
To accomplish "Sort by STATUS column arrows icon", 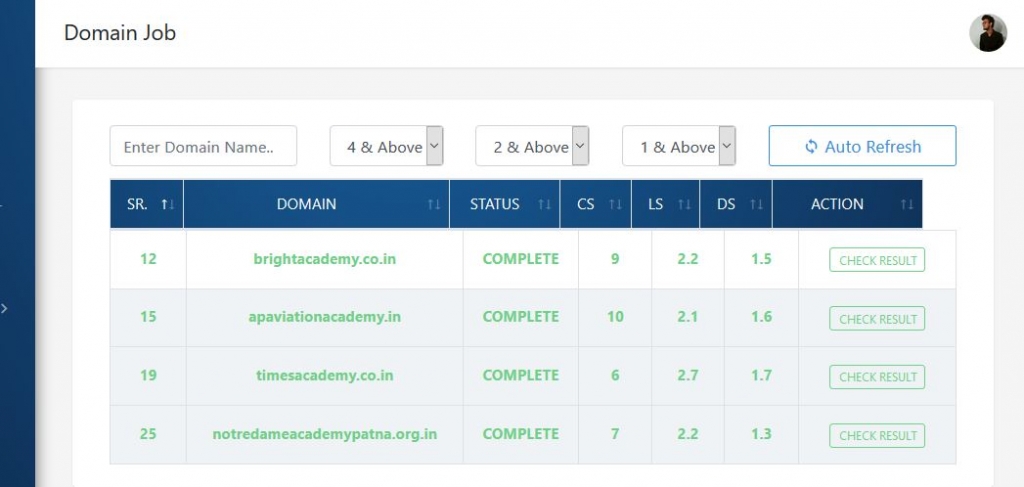I will point(545,204).
